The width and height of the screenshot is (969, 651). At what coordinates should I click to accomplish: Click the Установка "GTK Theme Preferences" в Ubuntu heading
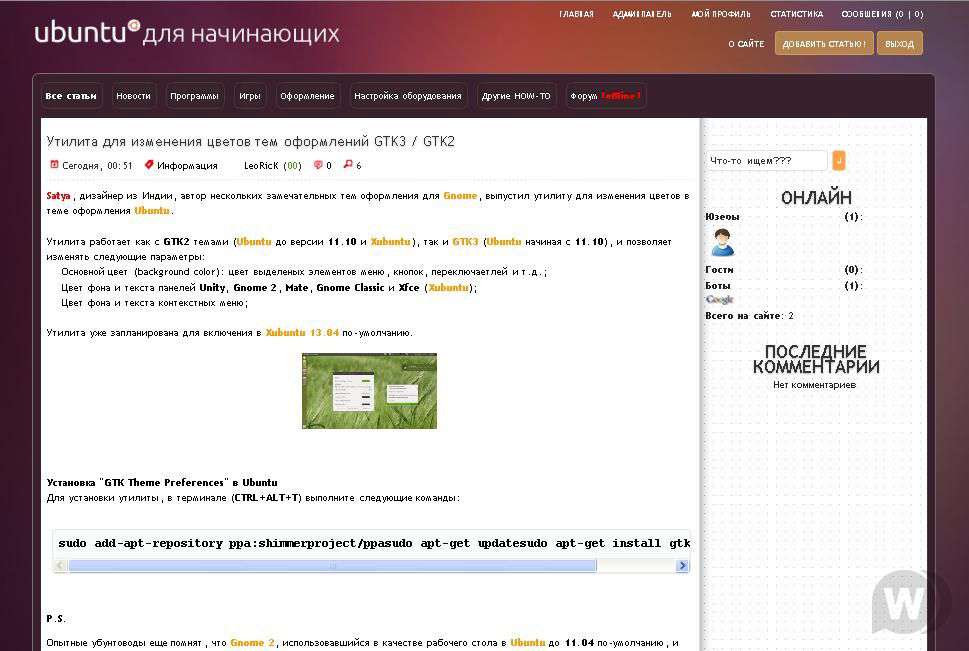point(162,482)
